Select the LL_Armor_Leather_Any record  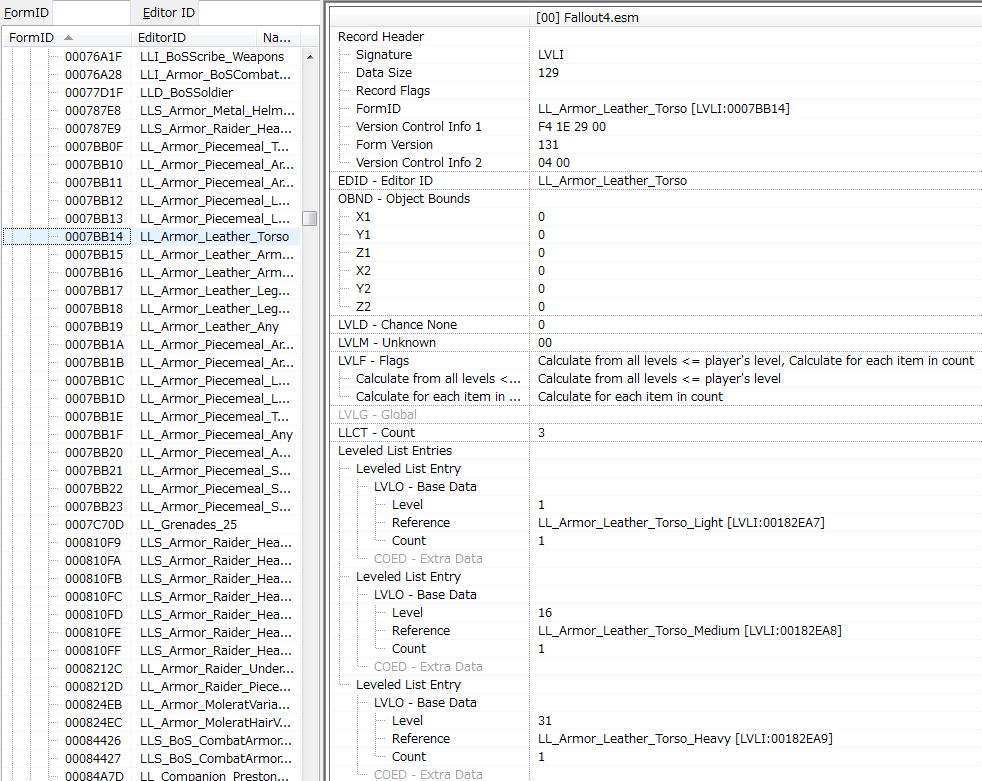(x=151, y=327)
